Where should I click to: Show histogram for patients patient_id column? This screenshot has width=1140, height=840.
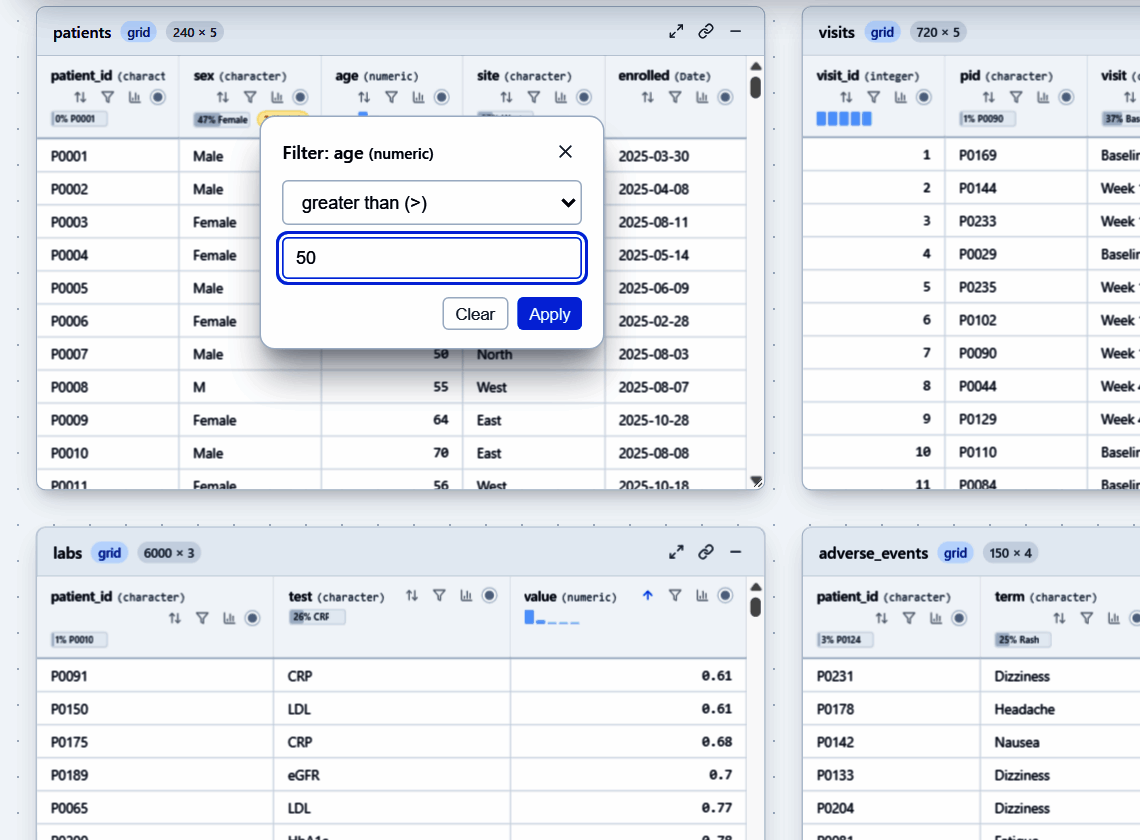tap(135, 97)
